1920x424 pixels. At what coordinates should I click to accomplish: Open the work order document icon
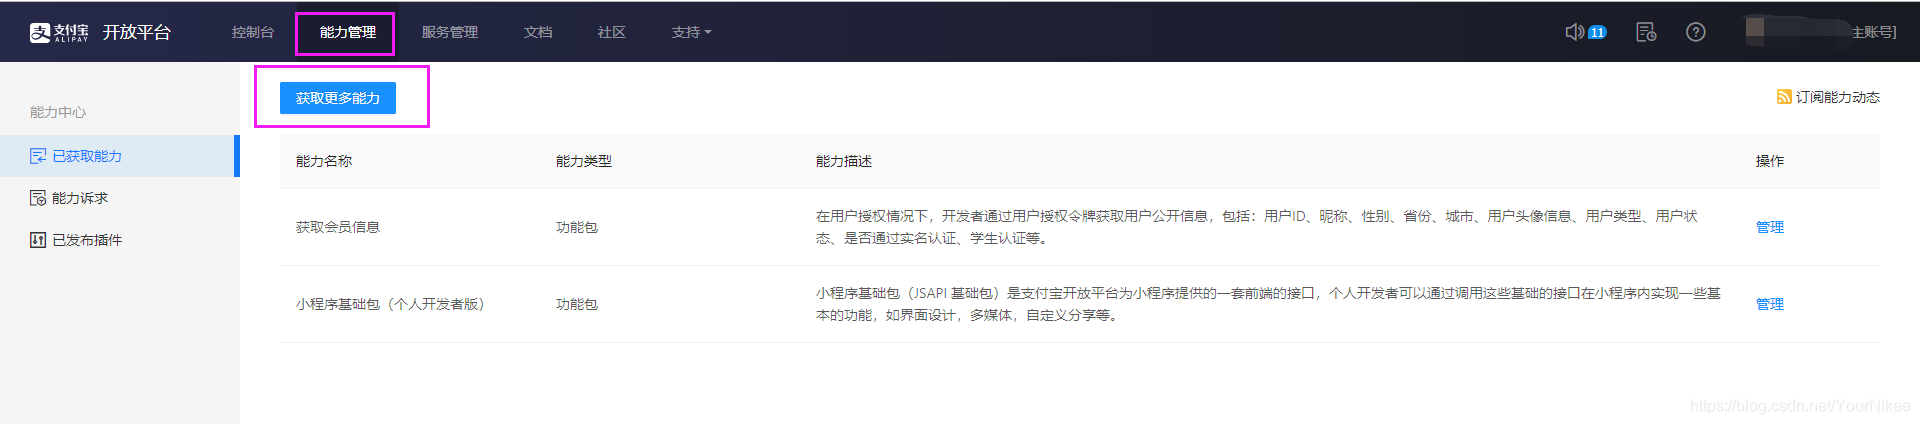1646,32
